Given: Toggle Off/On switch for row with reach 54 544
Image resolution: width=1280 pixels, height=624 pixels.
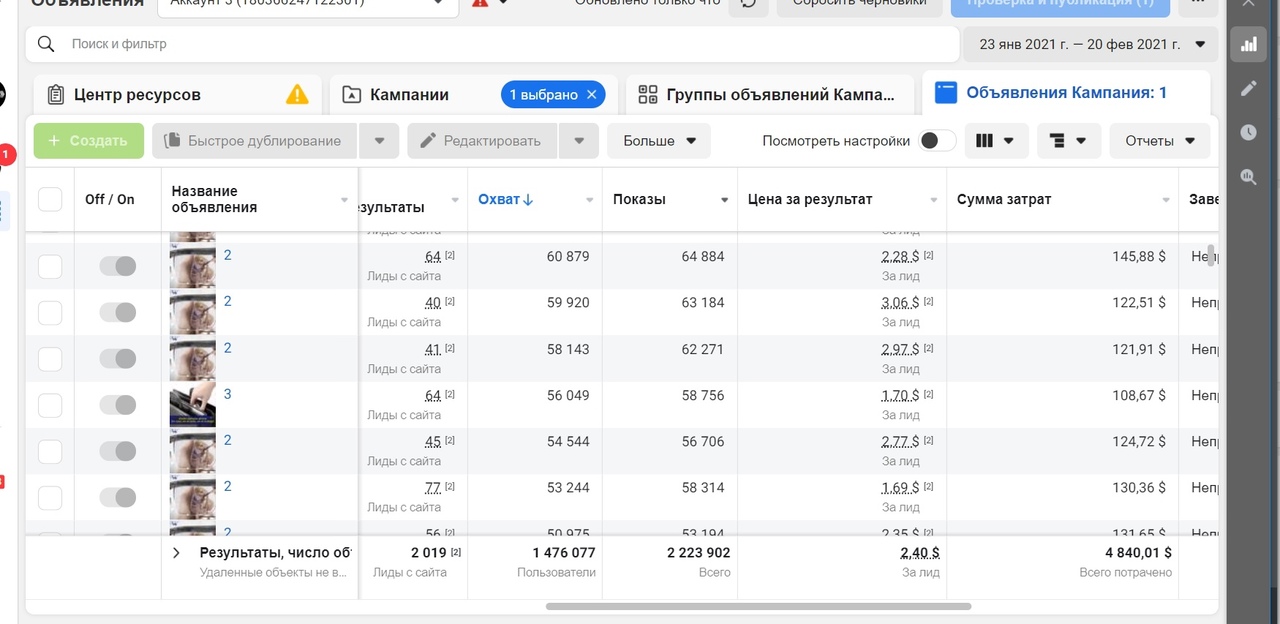Looking at the screenshot, I should (118, 451).
